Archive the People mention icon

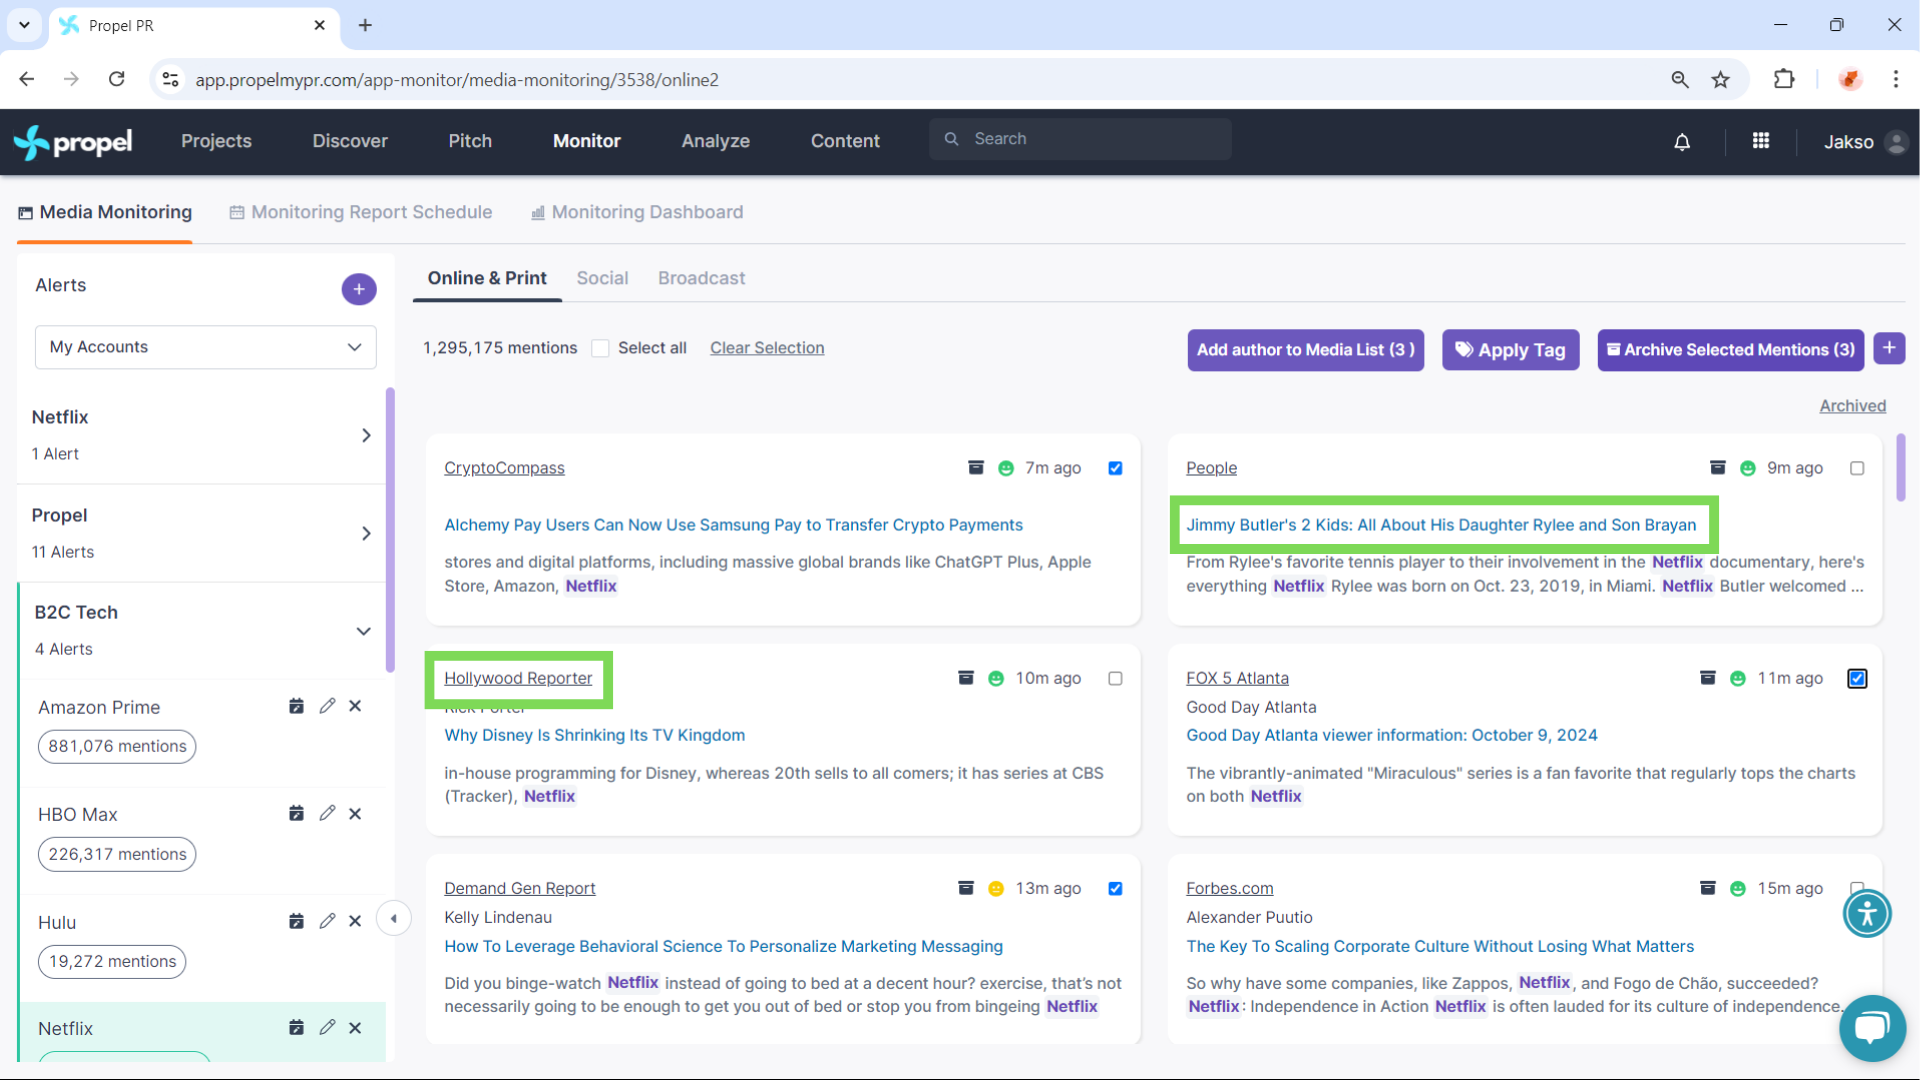1718,467
